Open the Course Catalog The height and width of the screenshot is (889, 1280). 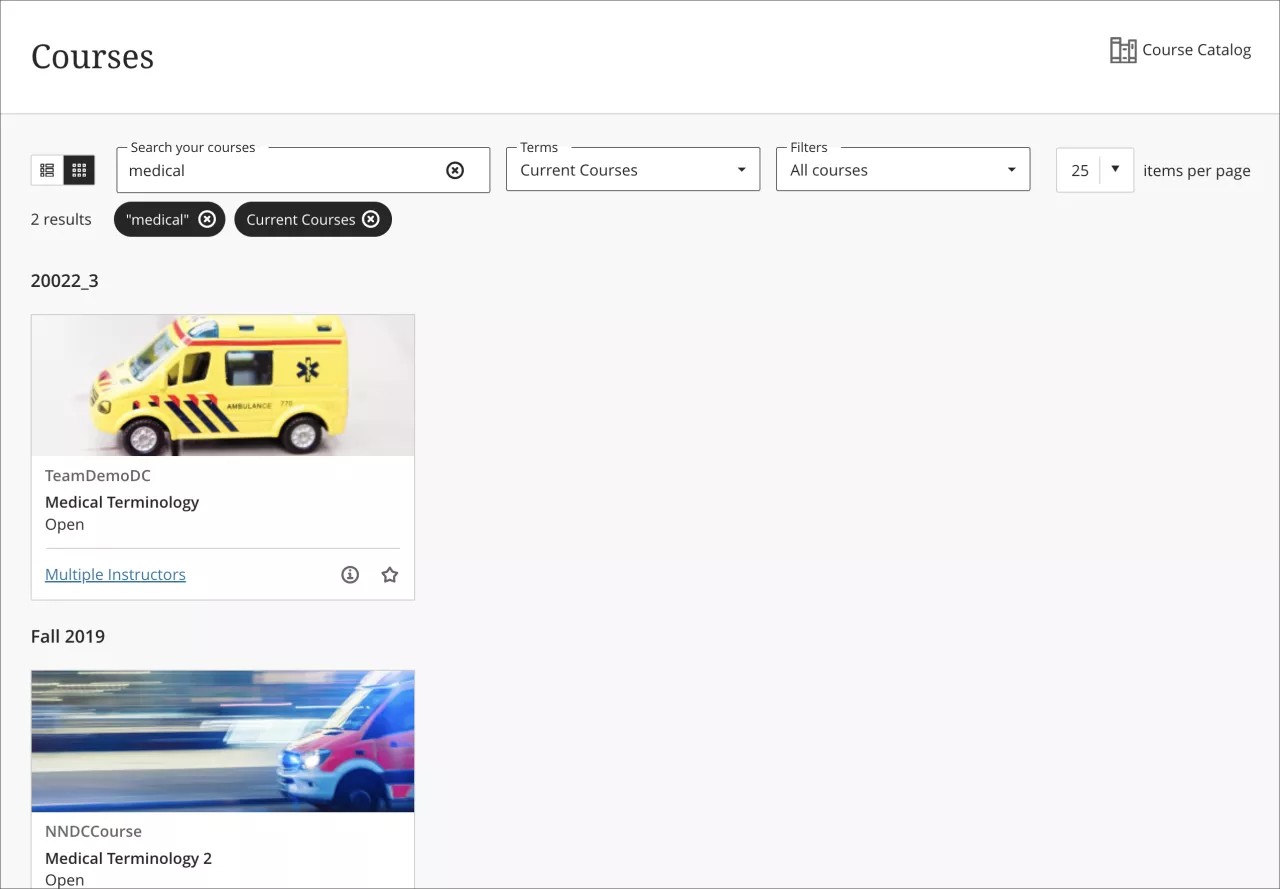(x=1181, y=49)
